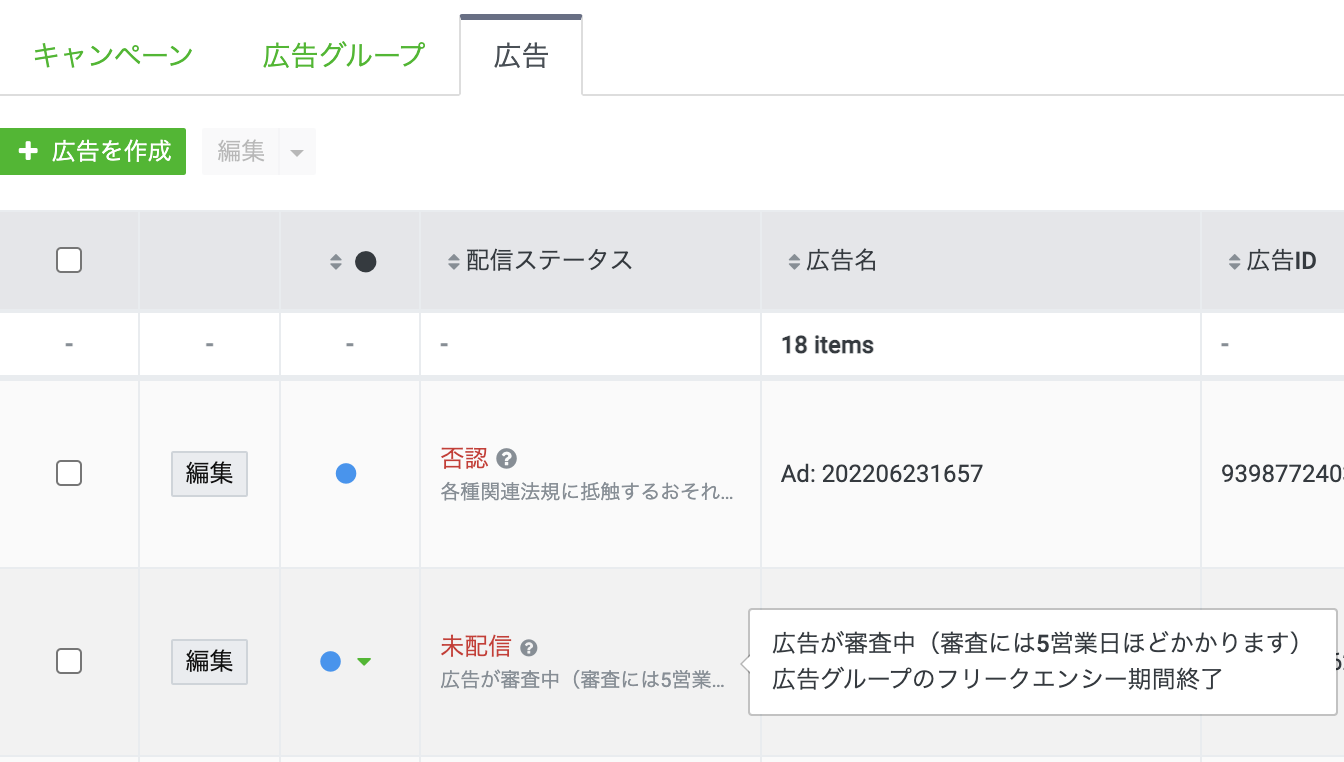Check the box for Ad: 202206231657
The image size is (1344, 762).
point(69,473)
